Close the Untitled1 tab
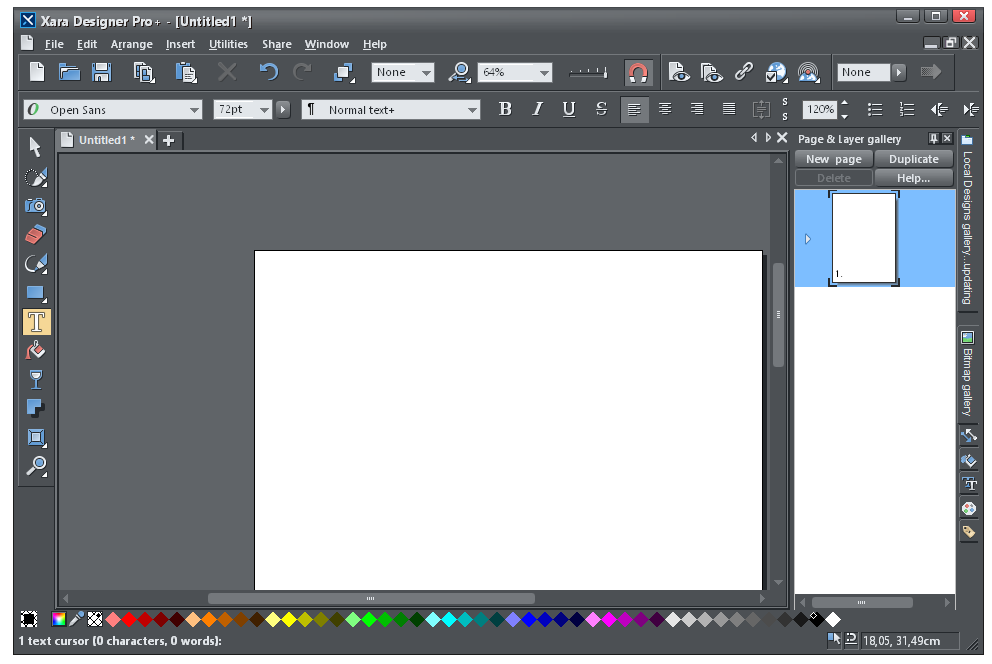 click(149, 140)
